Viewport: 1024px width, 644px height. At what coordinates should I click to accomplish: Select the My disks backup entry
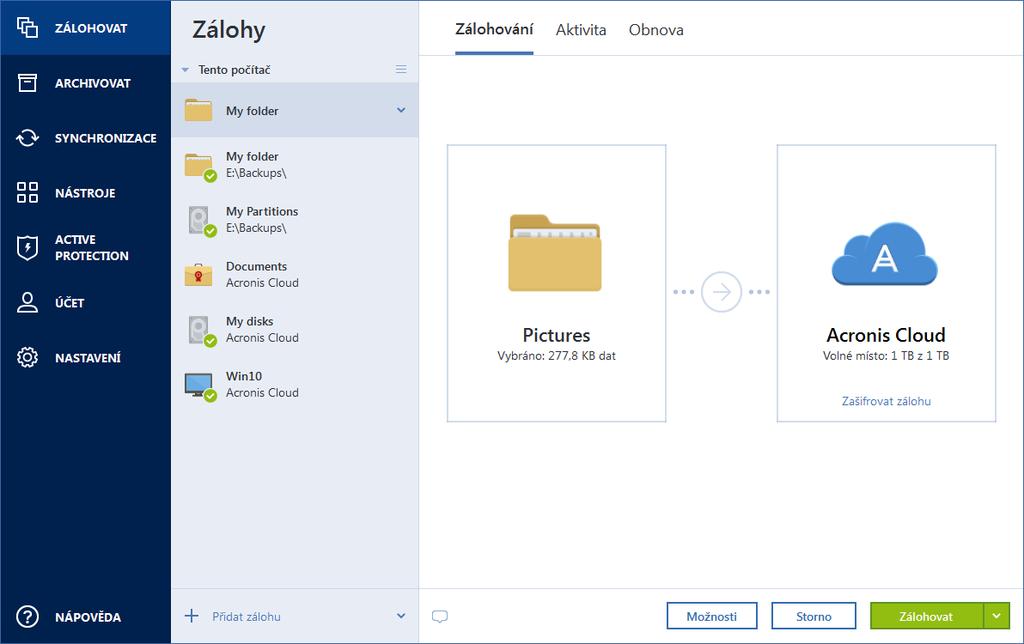pyautogui.click(x=295, y=330)
